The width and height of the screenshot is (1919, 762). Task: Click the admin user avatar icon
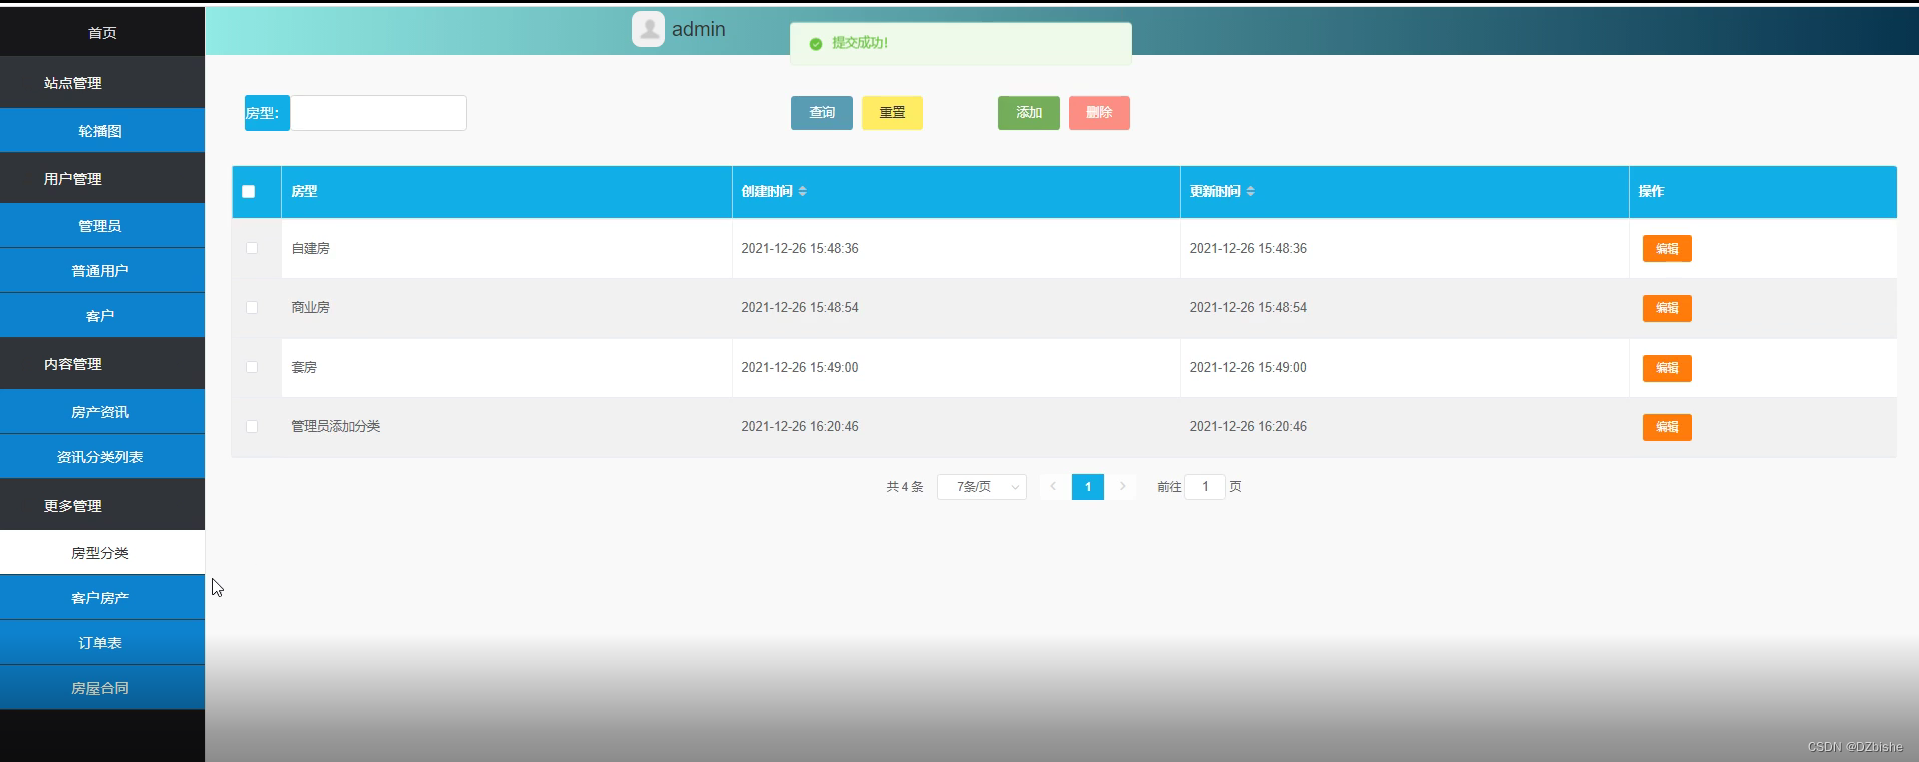pos(648,29)
